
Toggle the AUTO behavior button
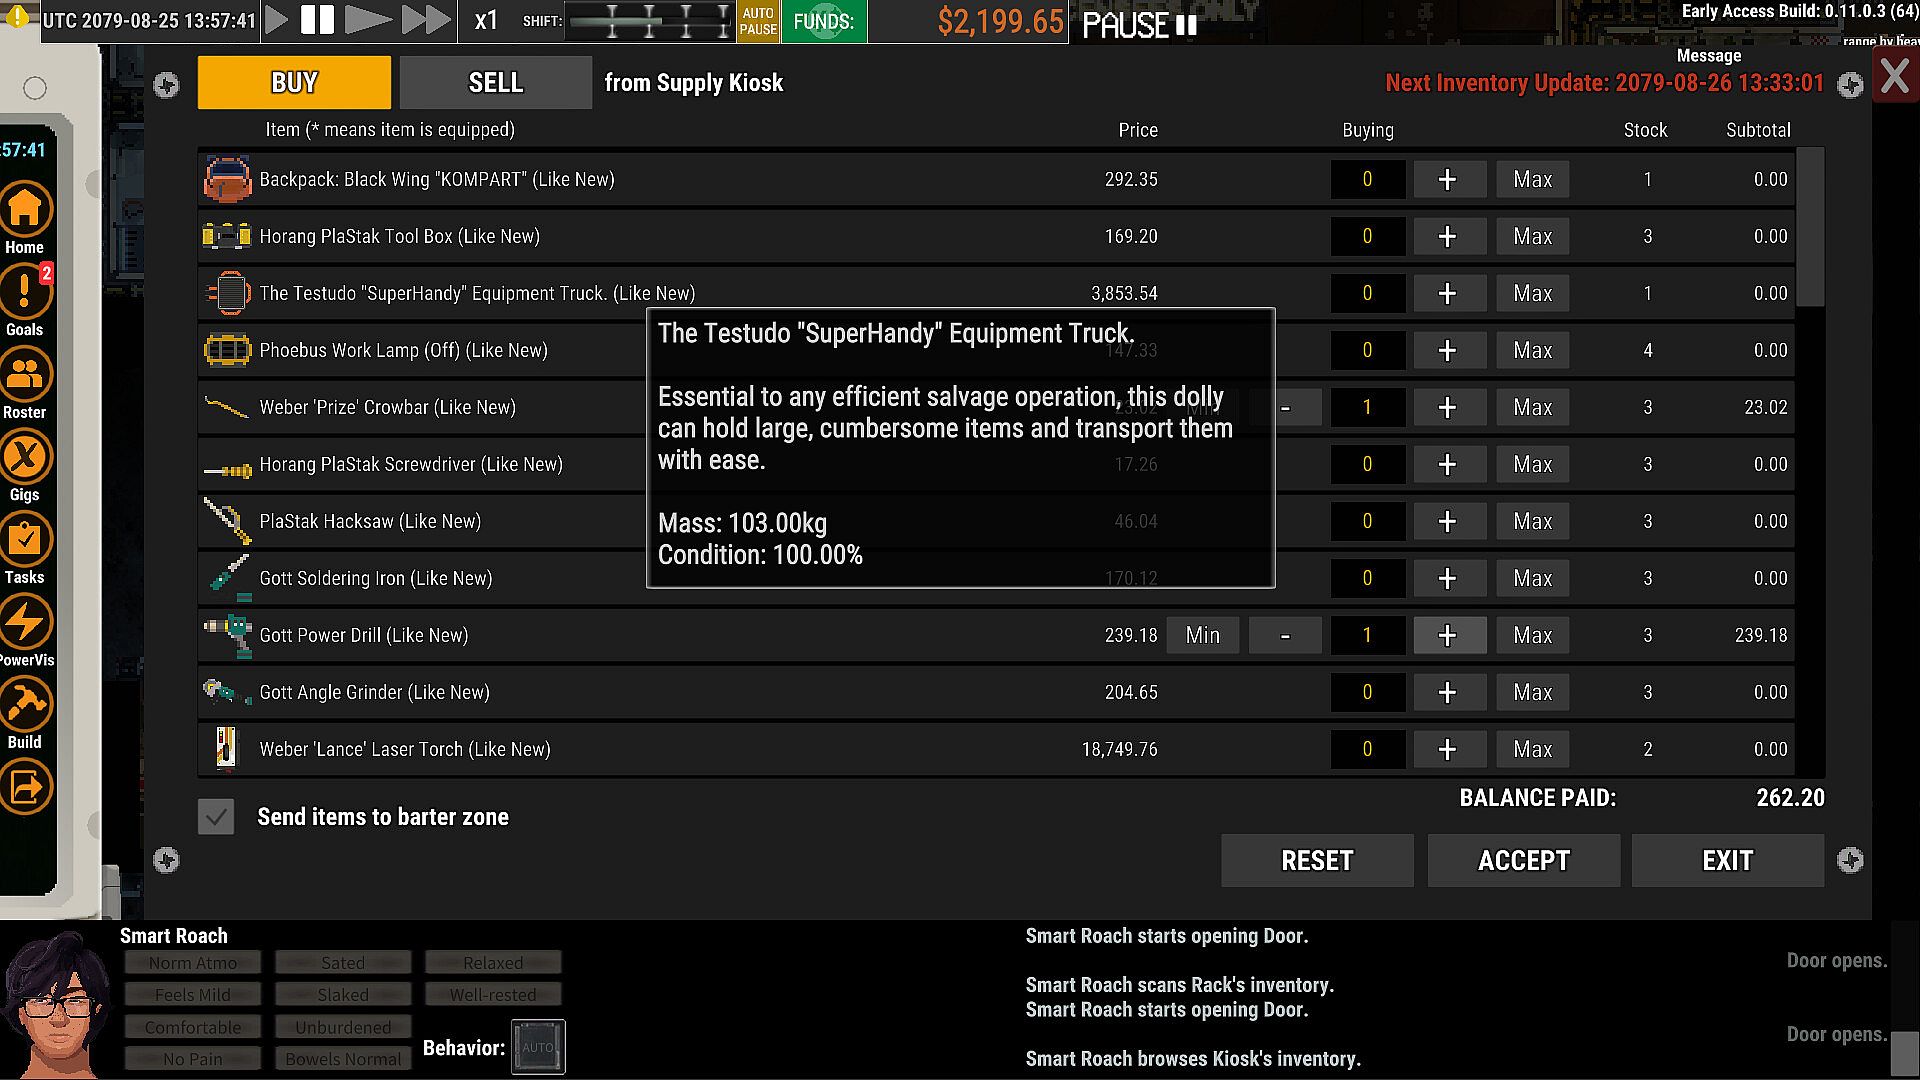pyautogui.click(x=538, y=1047)
